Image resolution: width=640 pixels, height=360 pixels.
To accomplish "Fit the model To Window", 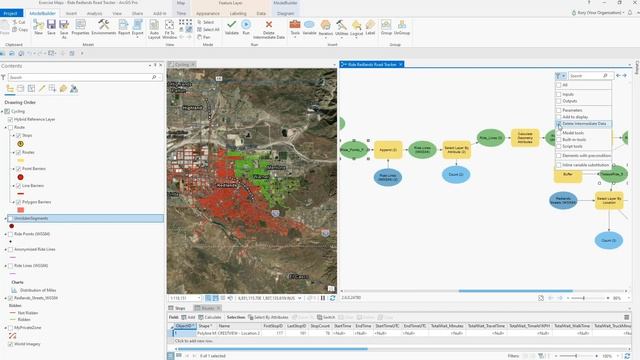I will 169,29.
